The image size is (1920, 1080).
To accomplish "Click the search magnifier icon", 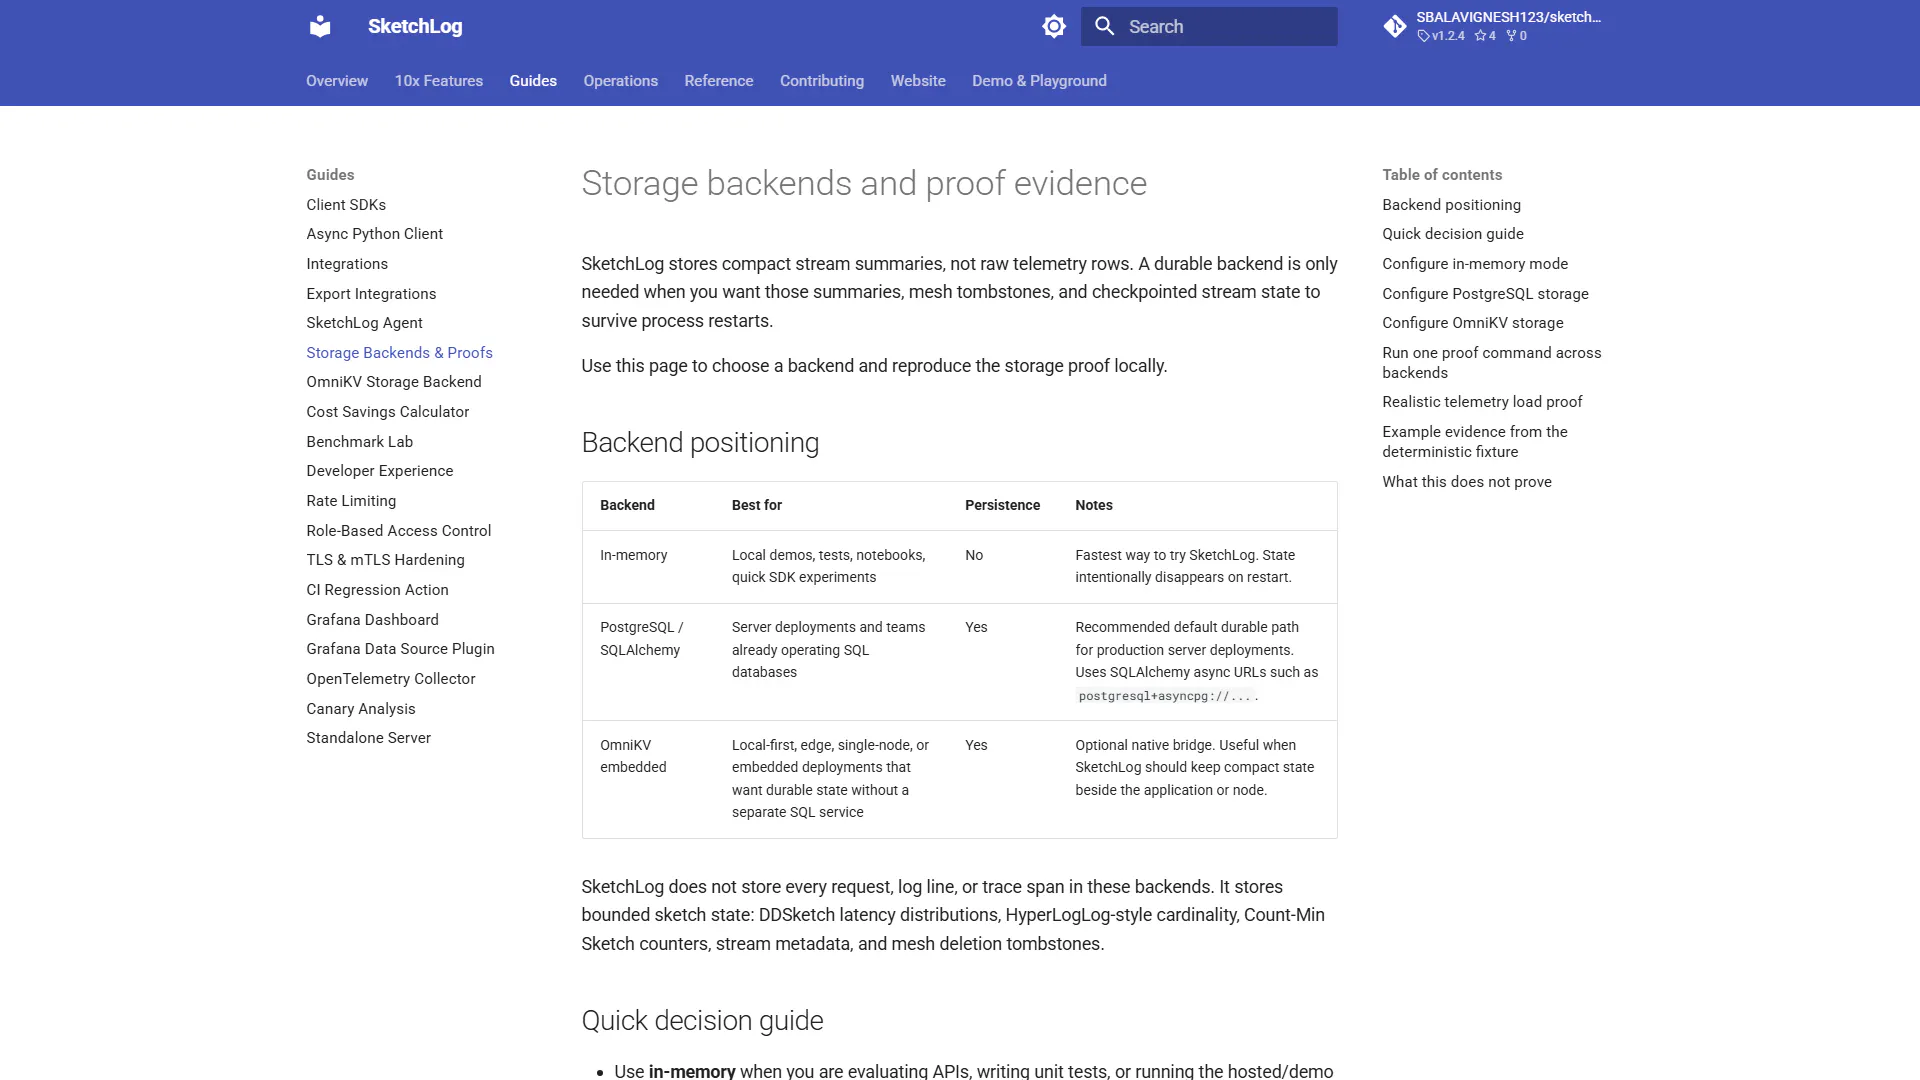I will (1105, 26).
